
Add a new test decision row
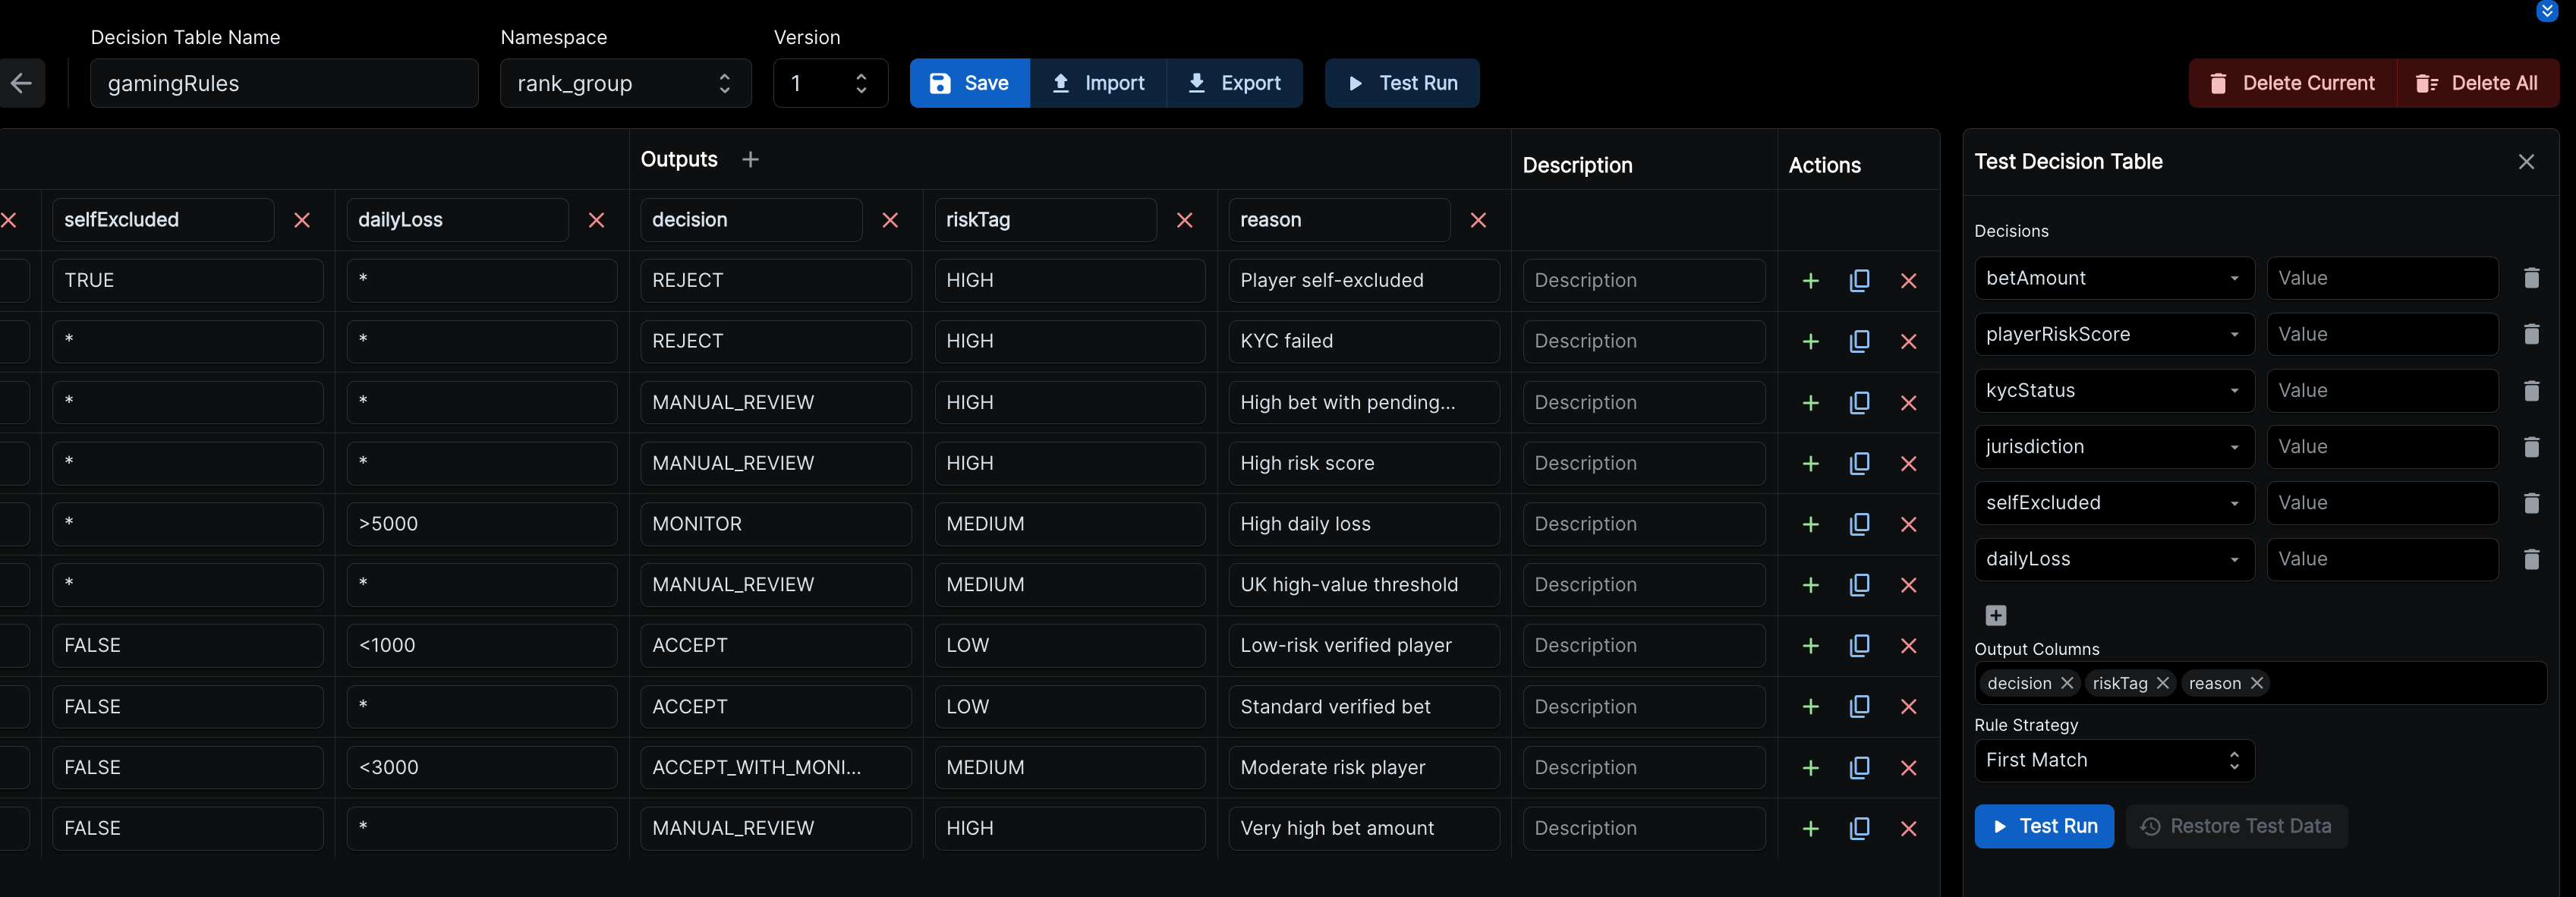pyautogui.click(x=1995, y=615)
